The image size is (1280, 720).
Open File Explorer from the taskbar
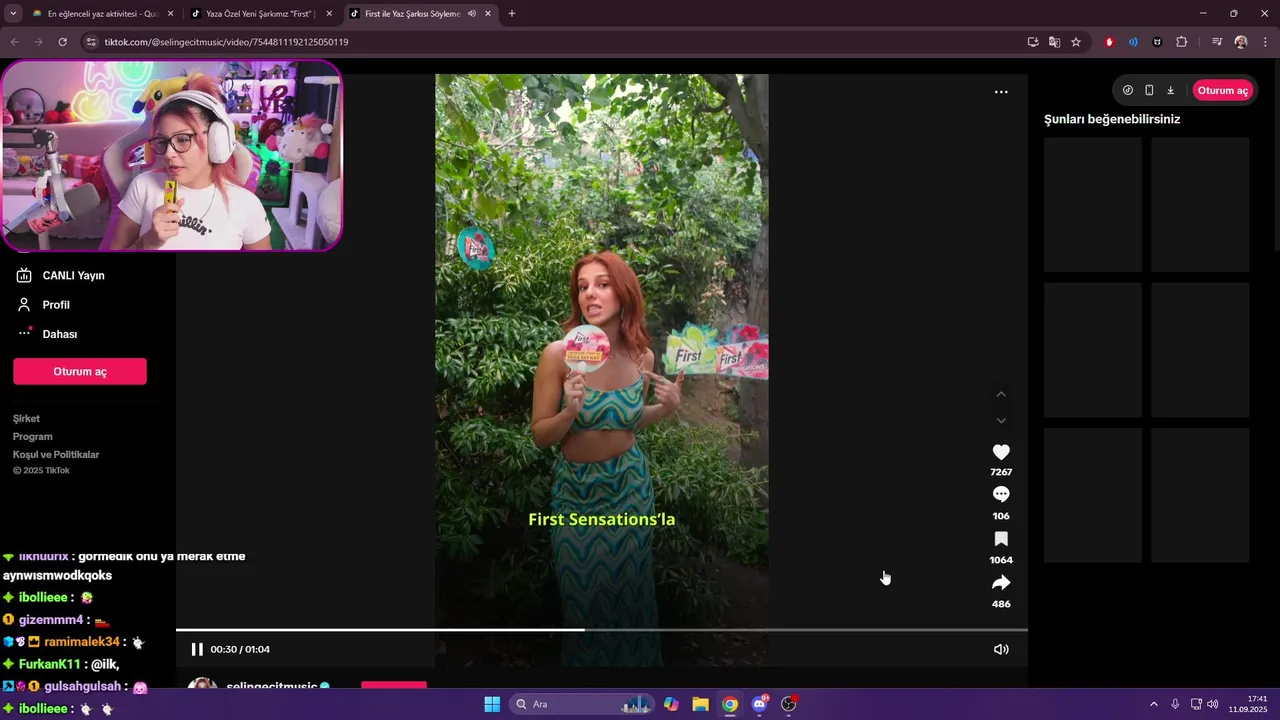[700, 704]
